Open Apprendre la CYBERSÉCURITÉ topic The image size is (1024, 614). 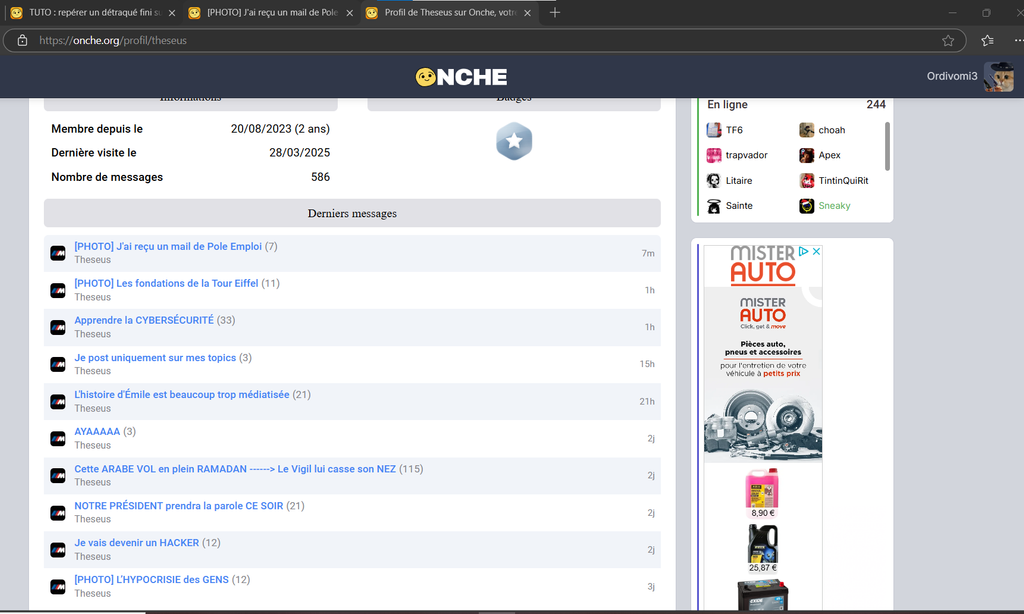click(x=144, y=320)
